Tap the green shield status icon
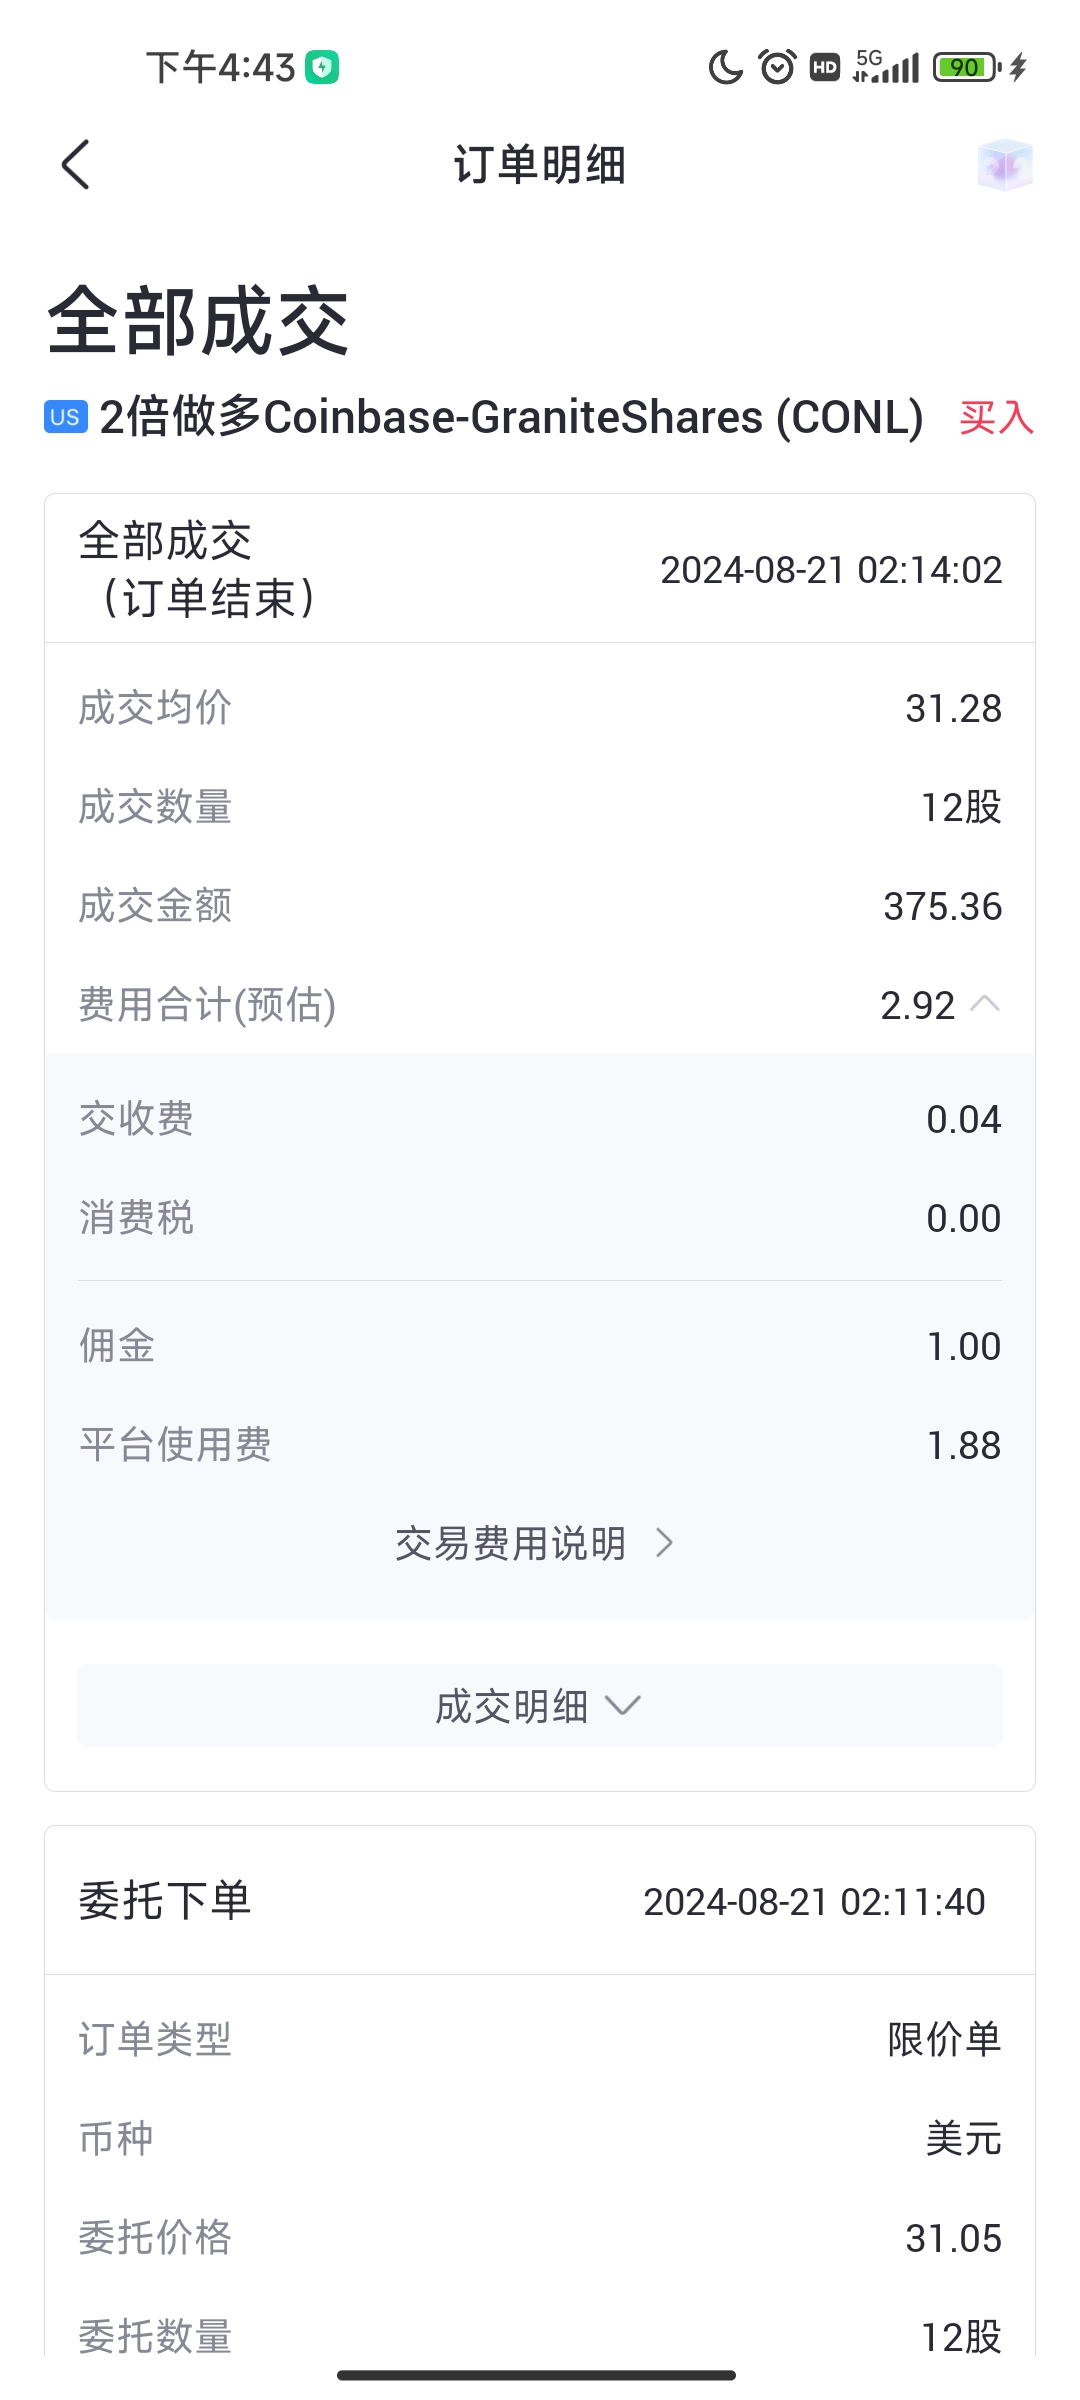Viewport: 1080px width, 2400px height. (322, 68)
